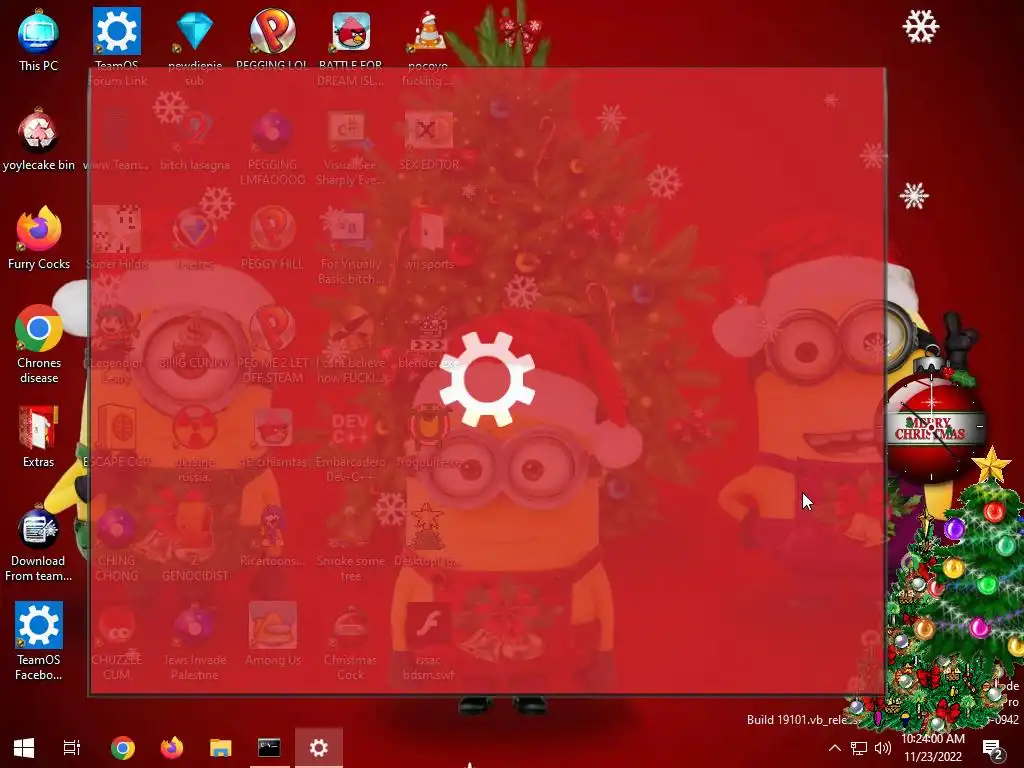Screen dimensions: 1024x768
Task: Click the Merry Christmas clock ornament gadget
Action: coord(933,426)
